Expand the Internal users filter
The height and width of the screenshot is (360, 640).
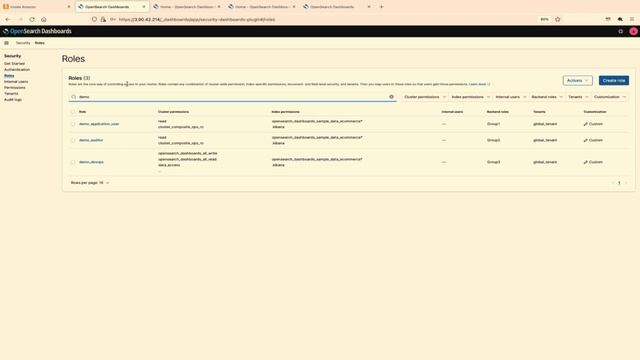pyautogui.click(x=511, y=97)
